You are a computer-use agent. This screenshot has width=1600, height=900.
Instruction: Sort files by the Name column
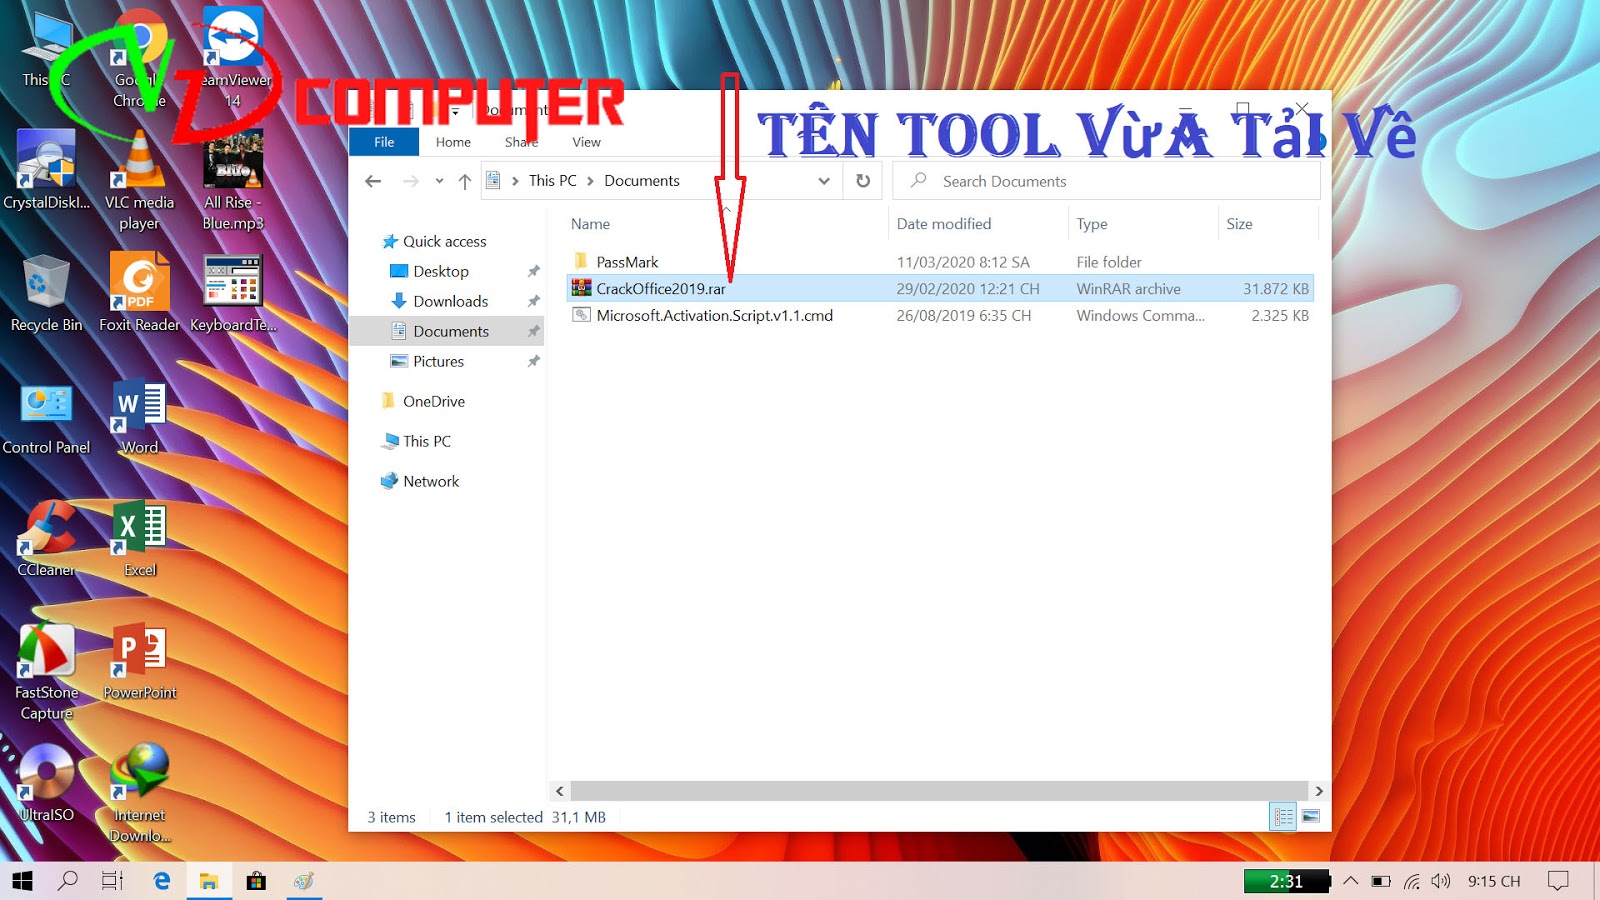pyautogui.click(x=590, y=224)
